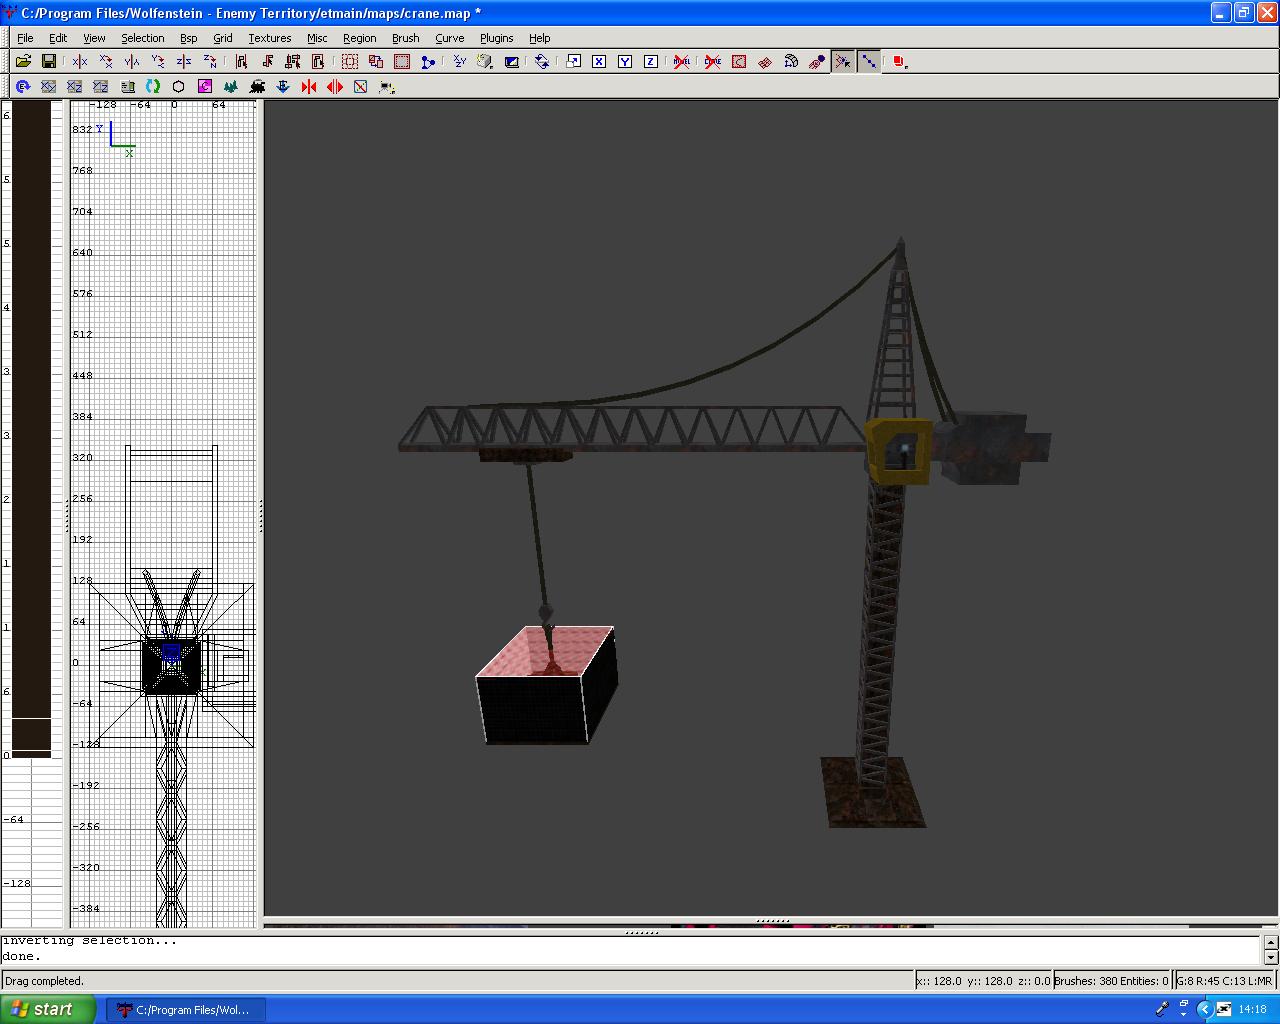Click the taskbar clock showing 14:18
Viewport: 1280px width, 1024px height.
[x=1252, y=1010]
